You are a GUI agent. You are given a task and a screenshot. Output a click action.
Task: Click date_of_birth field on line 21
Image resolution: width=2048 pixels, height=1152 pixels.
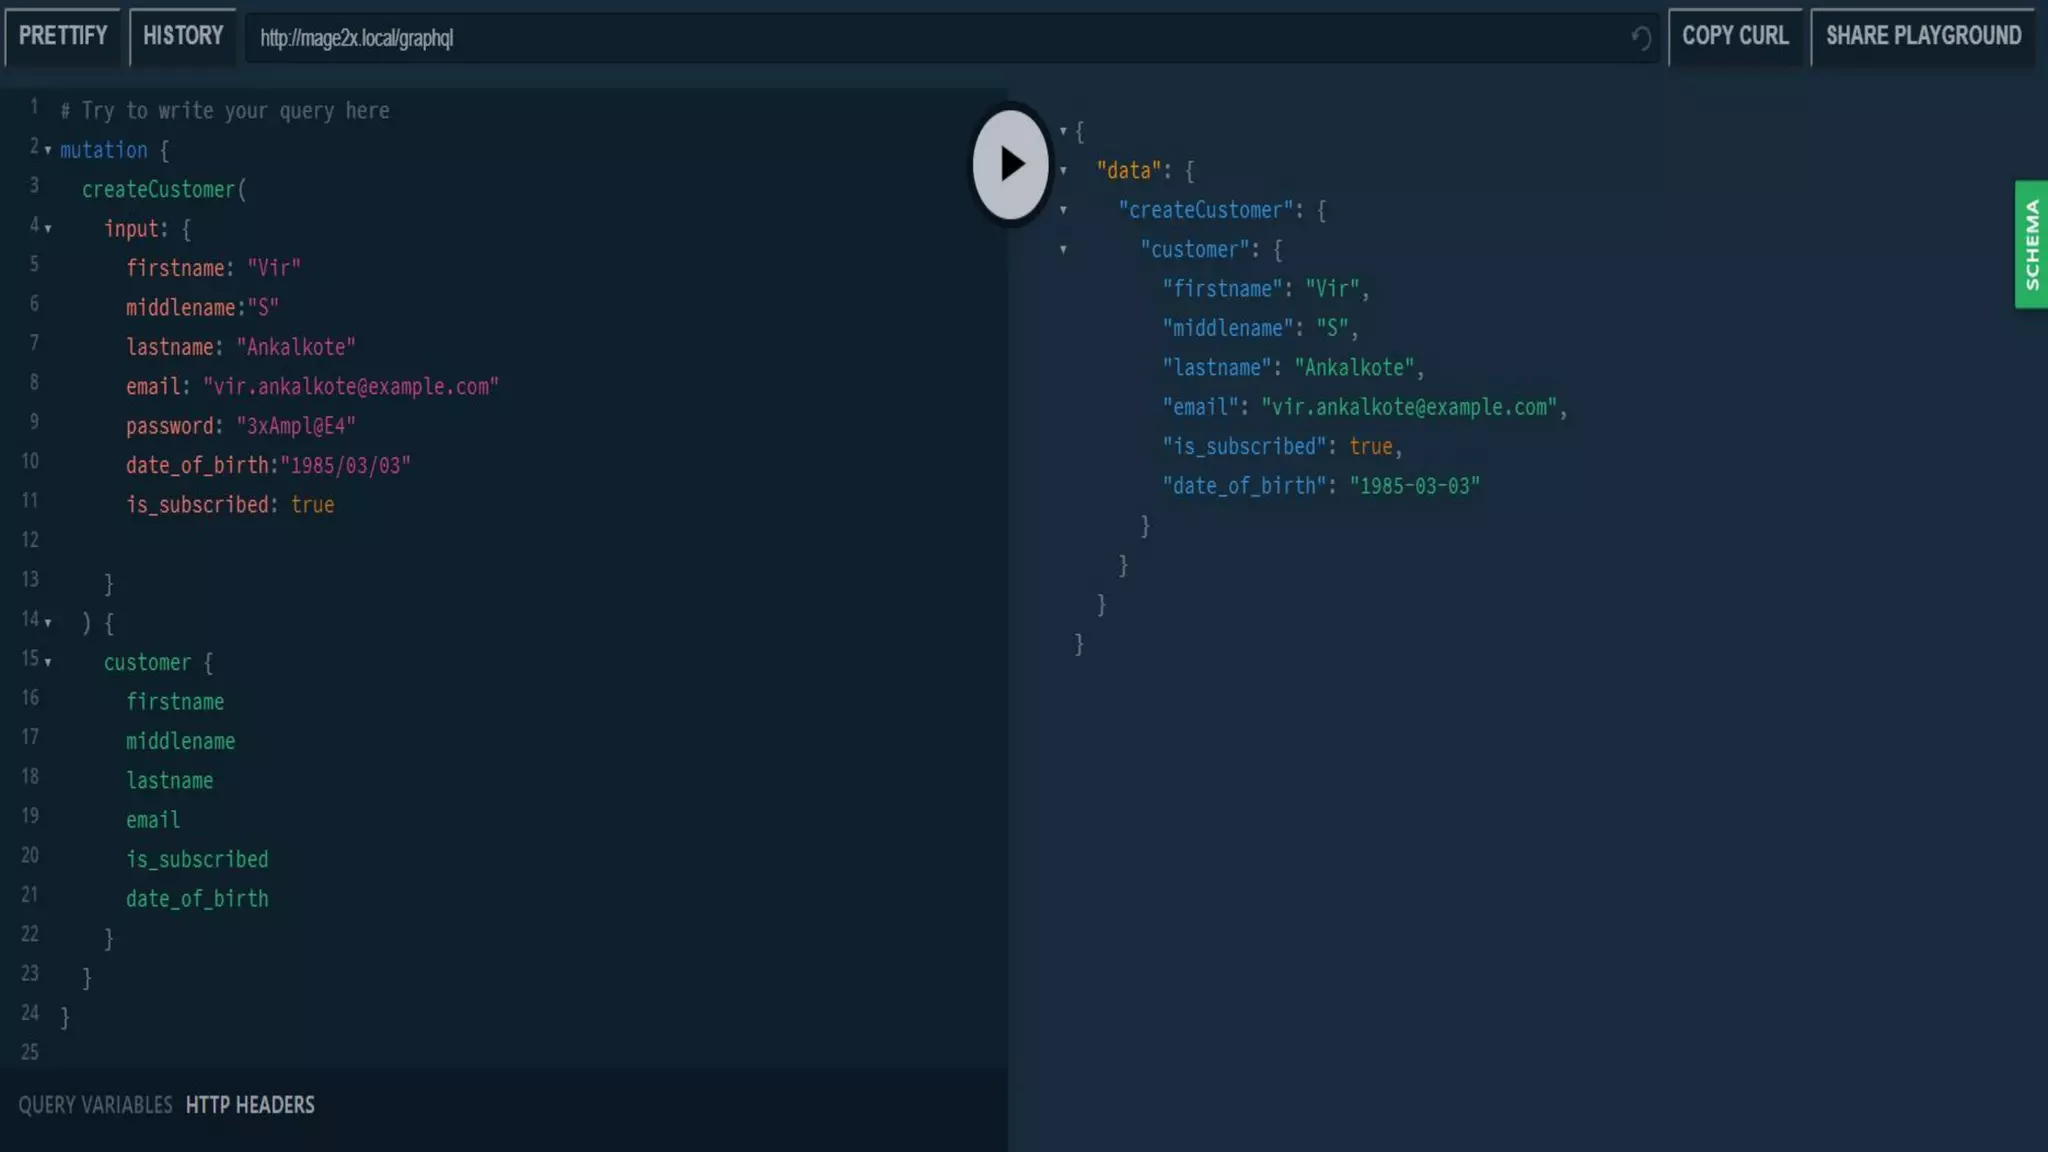[197, 899]
